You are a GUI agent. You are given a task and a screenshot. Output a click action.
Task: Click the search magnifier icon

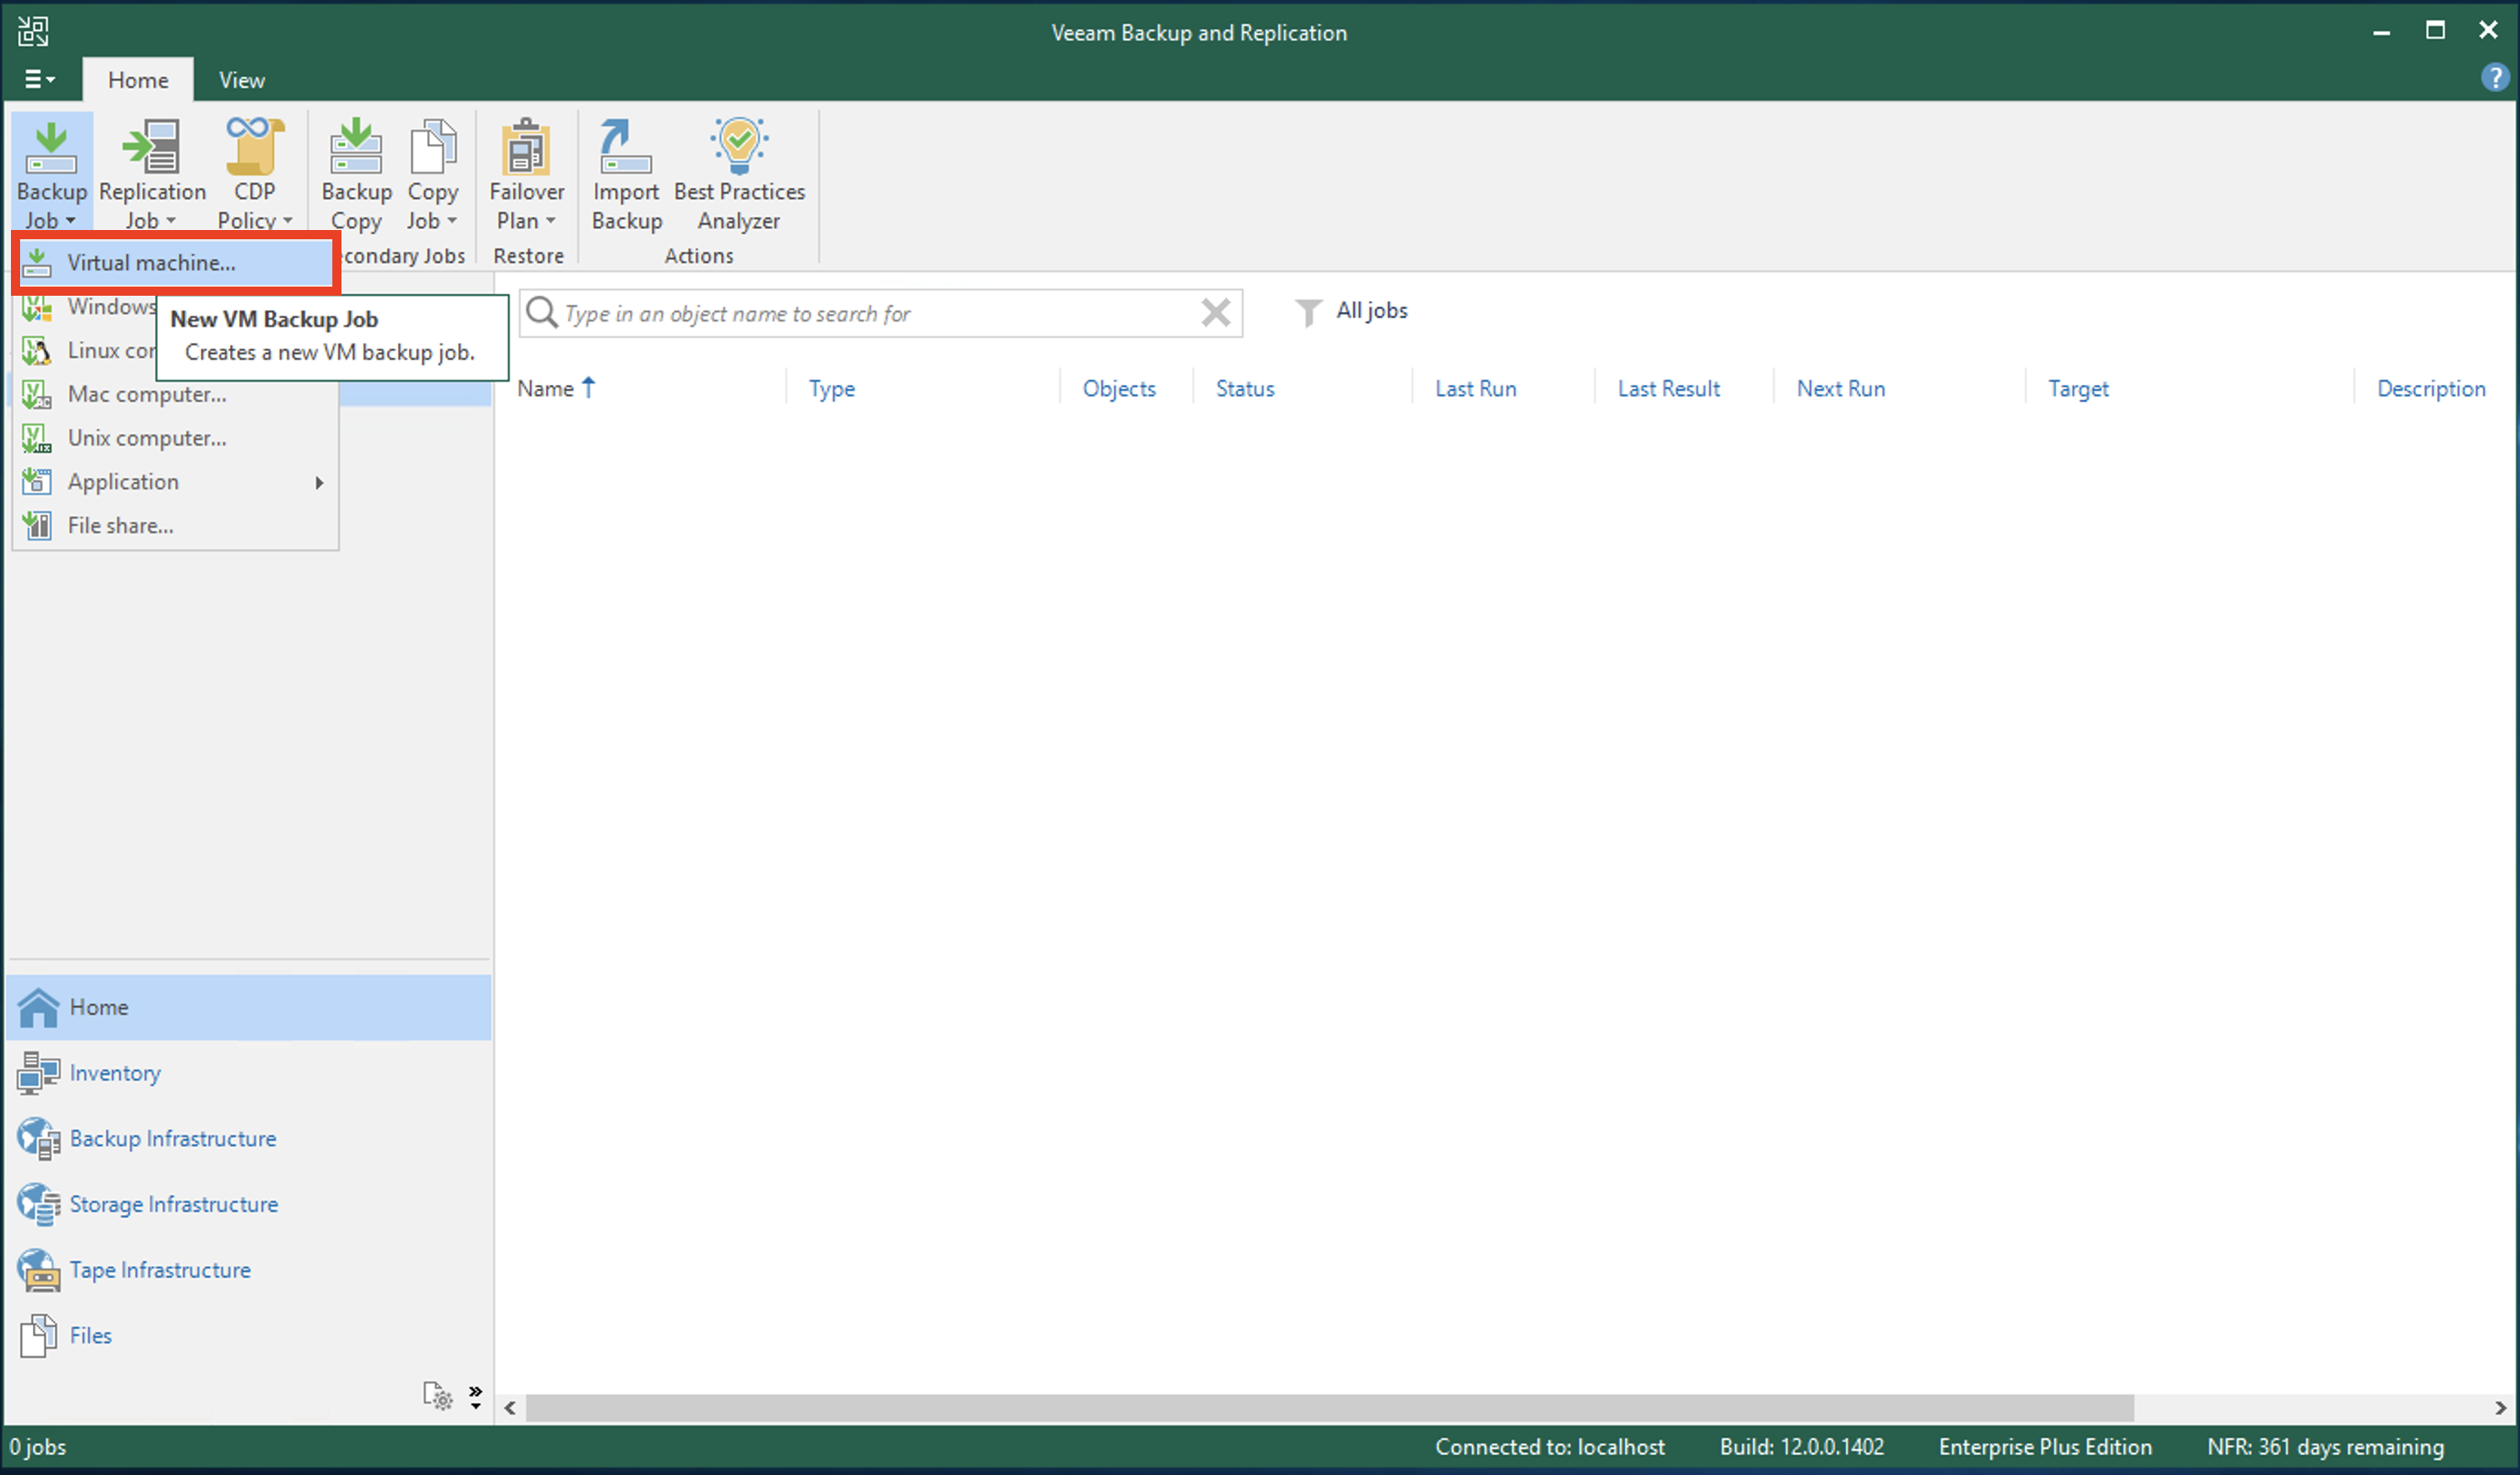tap(541, 313)
